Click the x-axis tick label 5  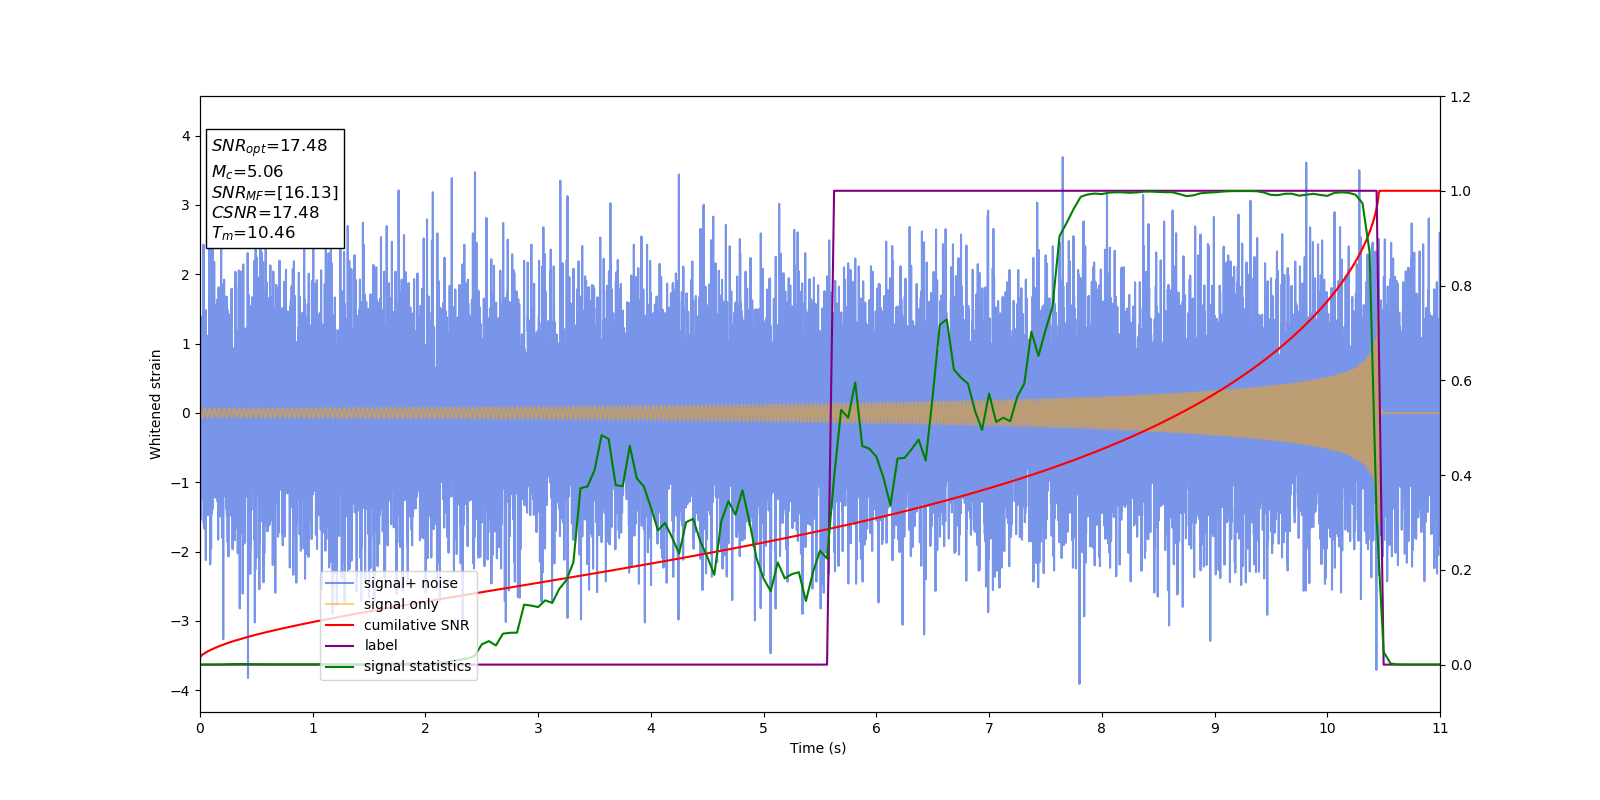[x=764, y=728]
